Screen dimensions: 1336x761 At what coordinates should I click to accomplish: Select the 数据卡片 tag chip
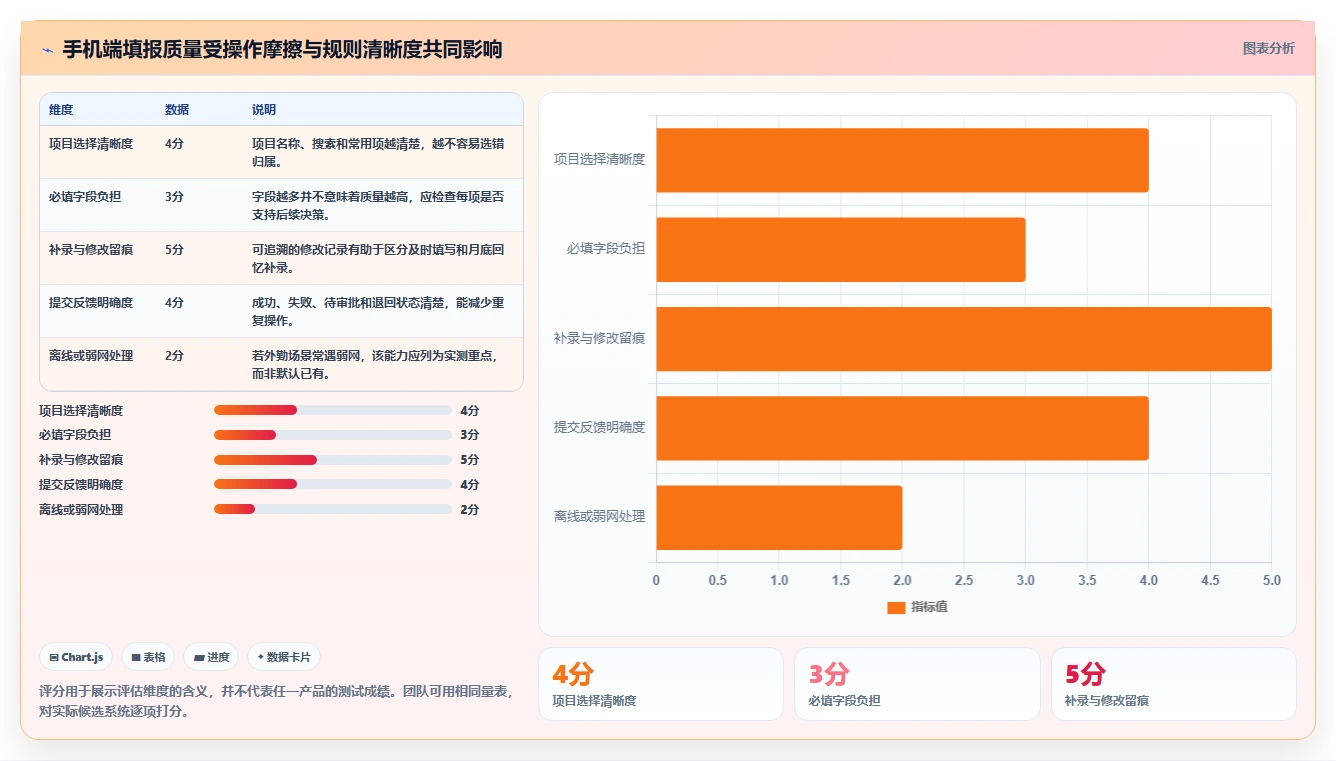[x=284, y=657]
